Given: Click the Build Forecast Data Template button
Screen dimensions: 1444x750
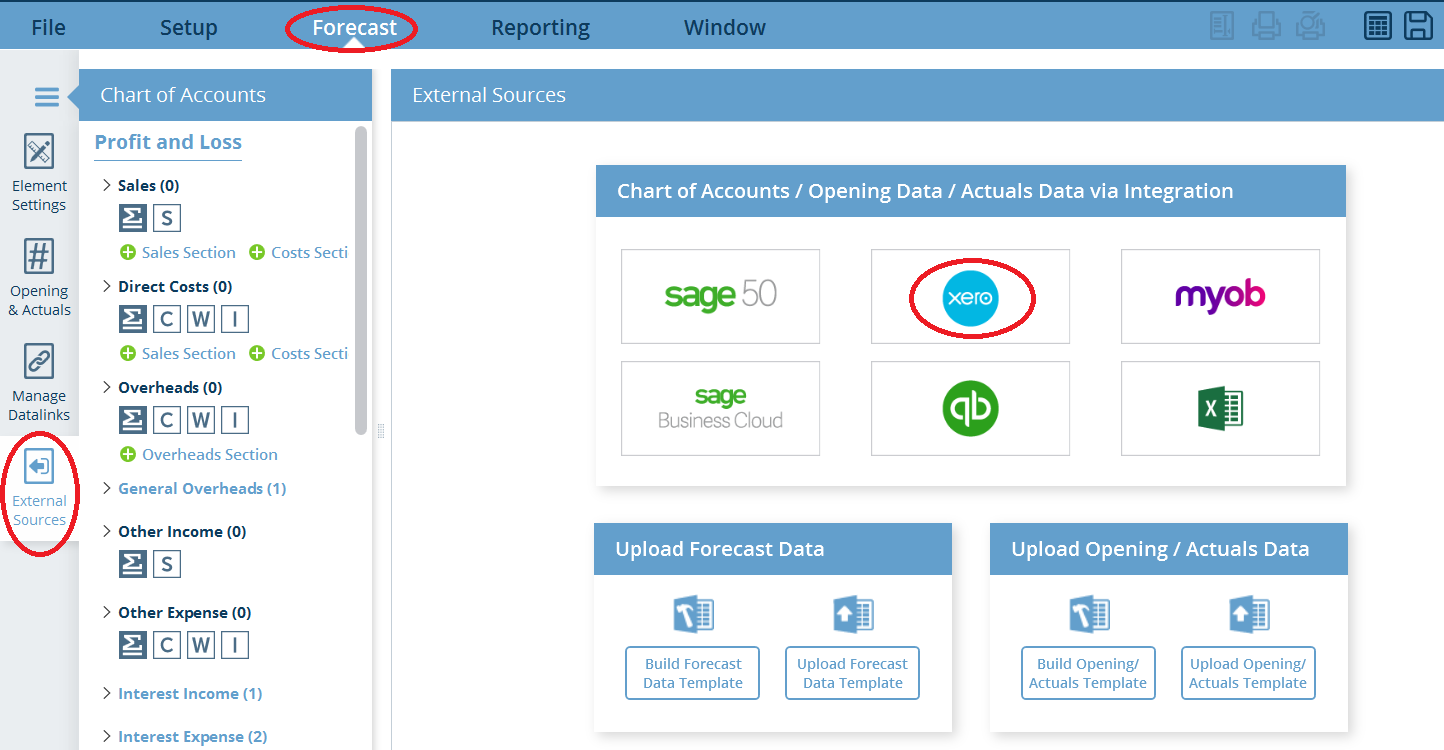Looking at the screenshot, I should click(x=693, y=673).
